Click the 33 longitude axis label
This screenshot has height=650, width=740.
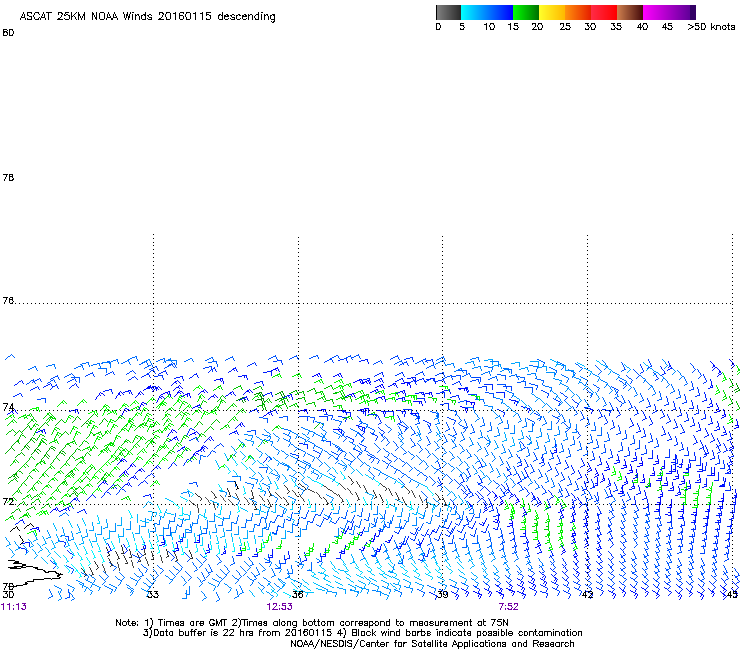pos(152,594)
